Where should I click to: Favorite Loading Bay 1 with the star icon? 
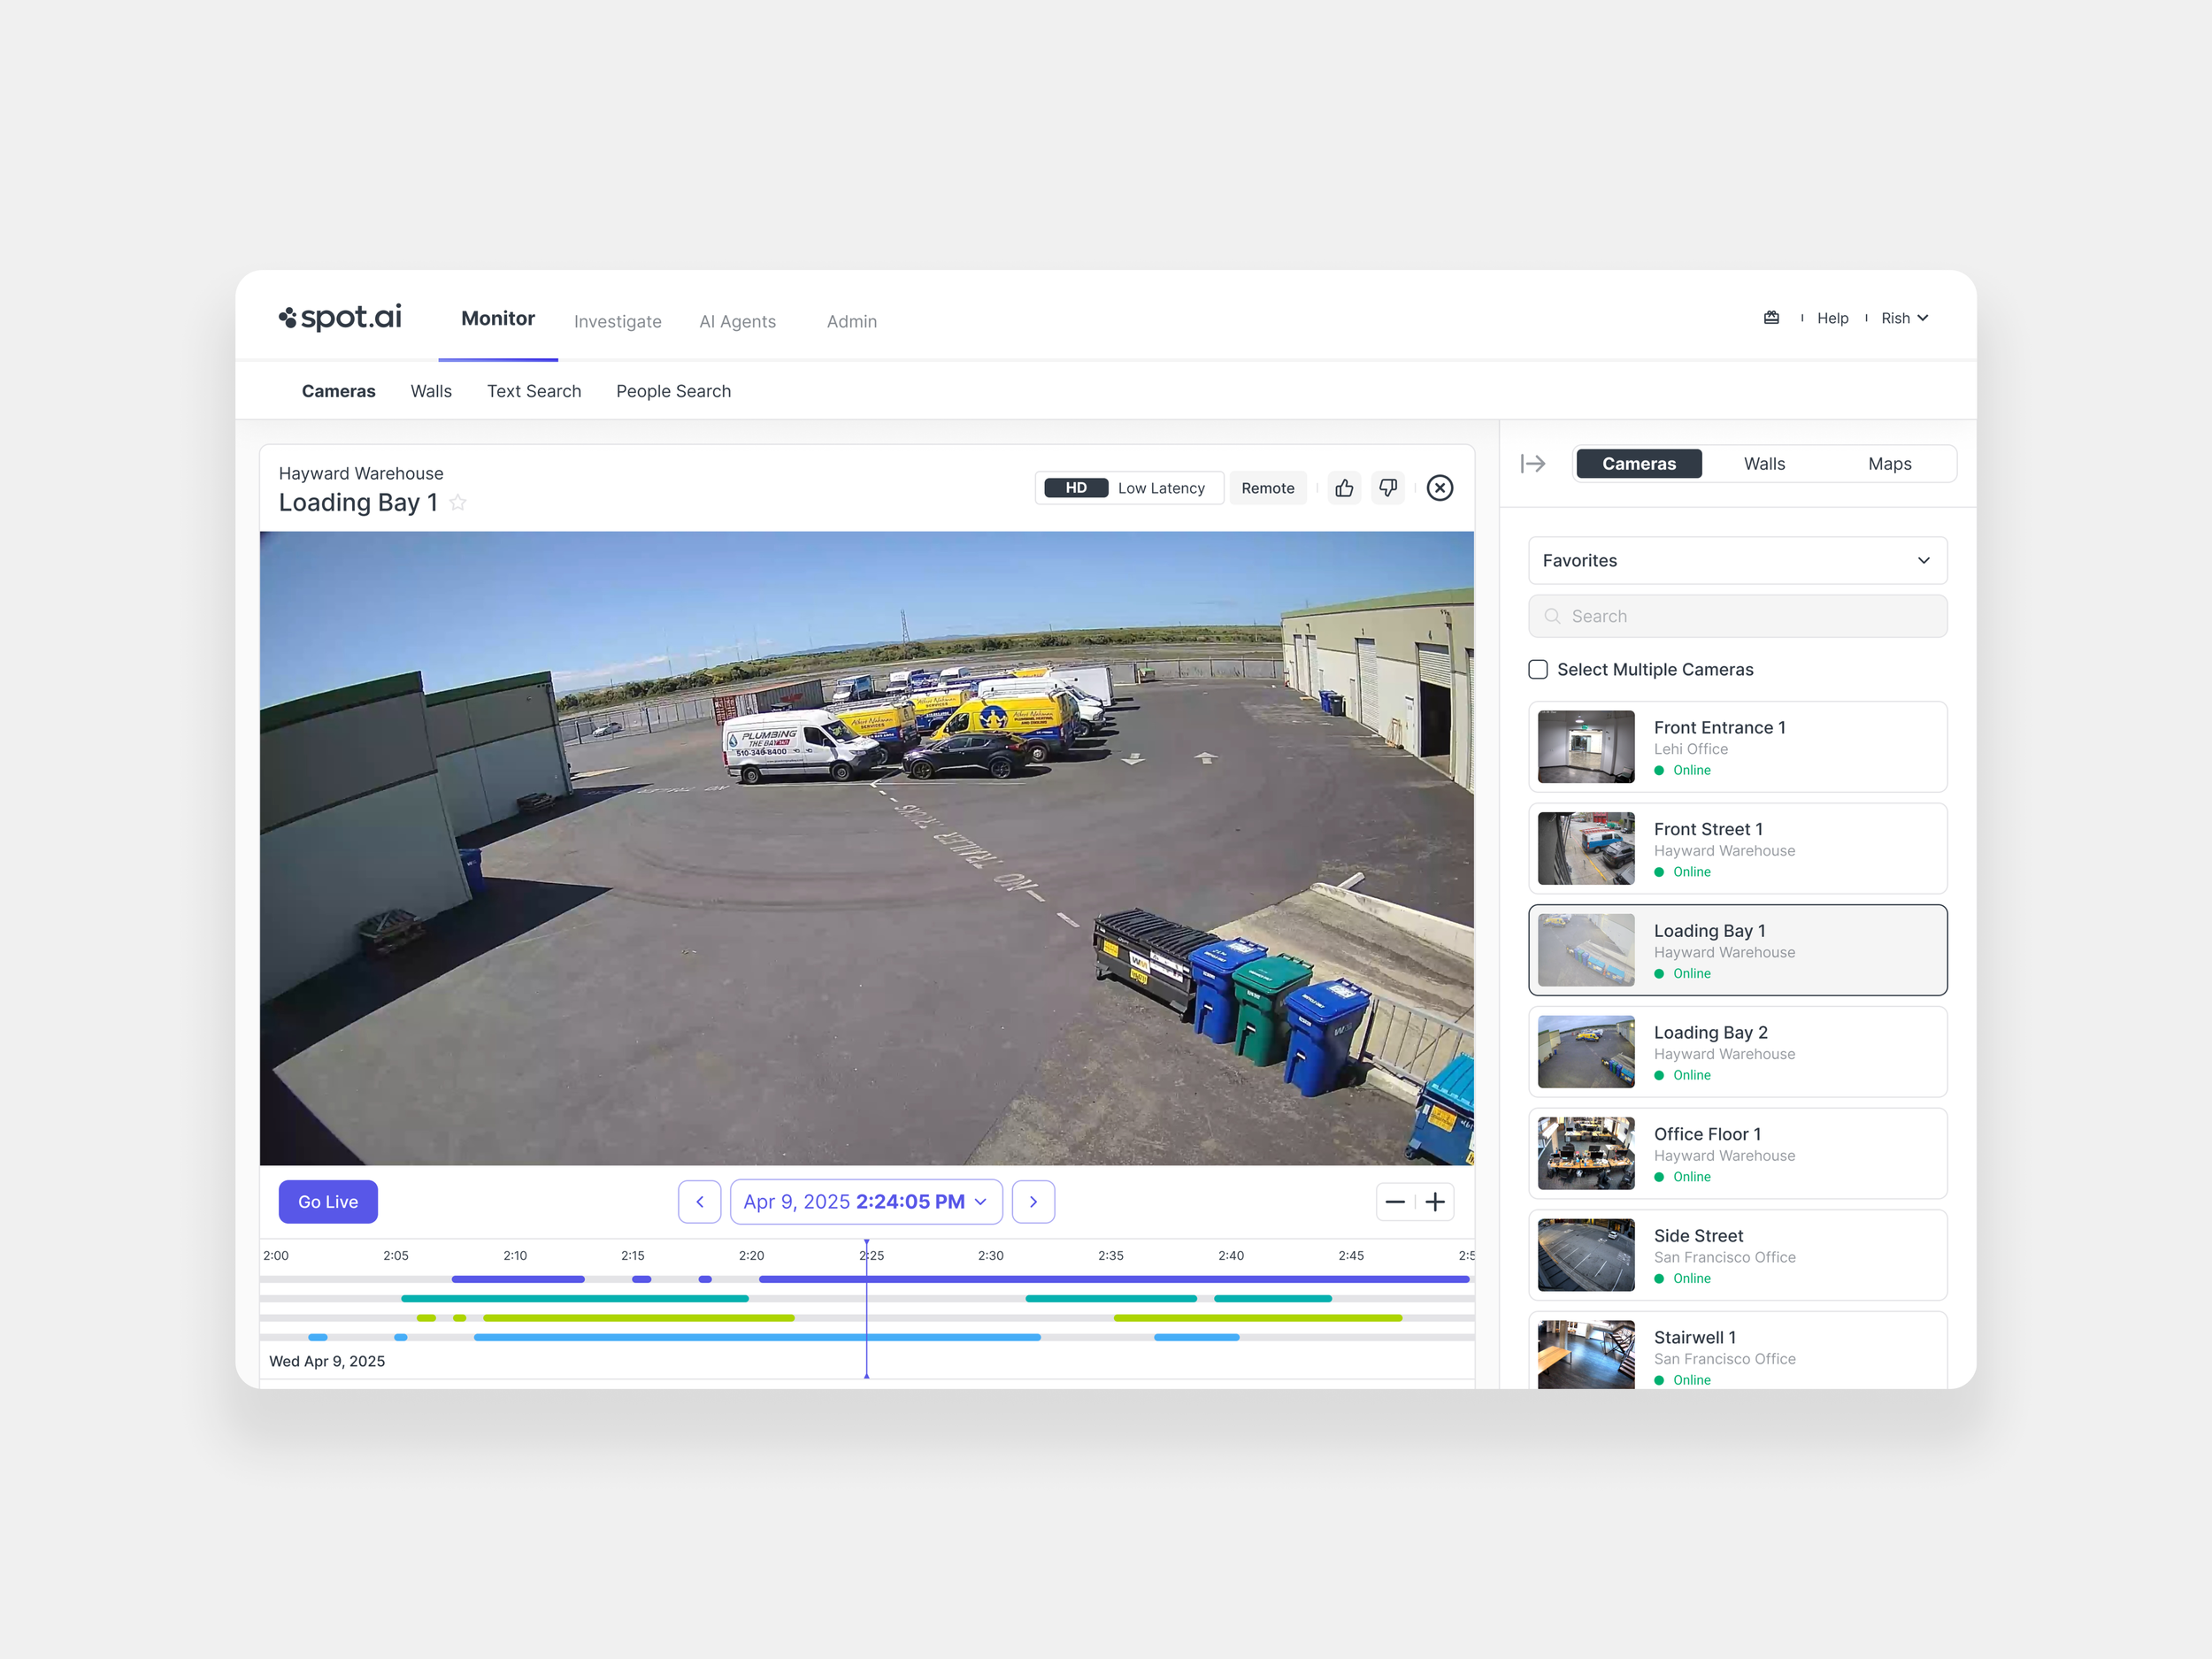point(458,503)
